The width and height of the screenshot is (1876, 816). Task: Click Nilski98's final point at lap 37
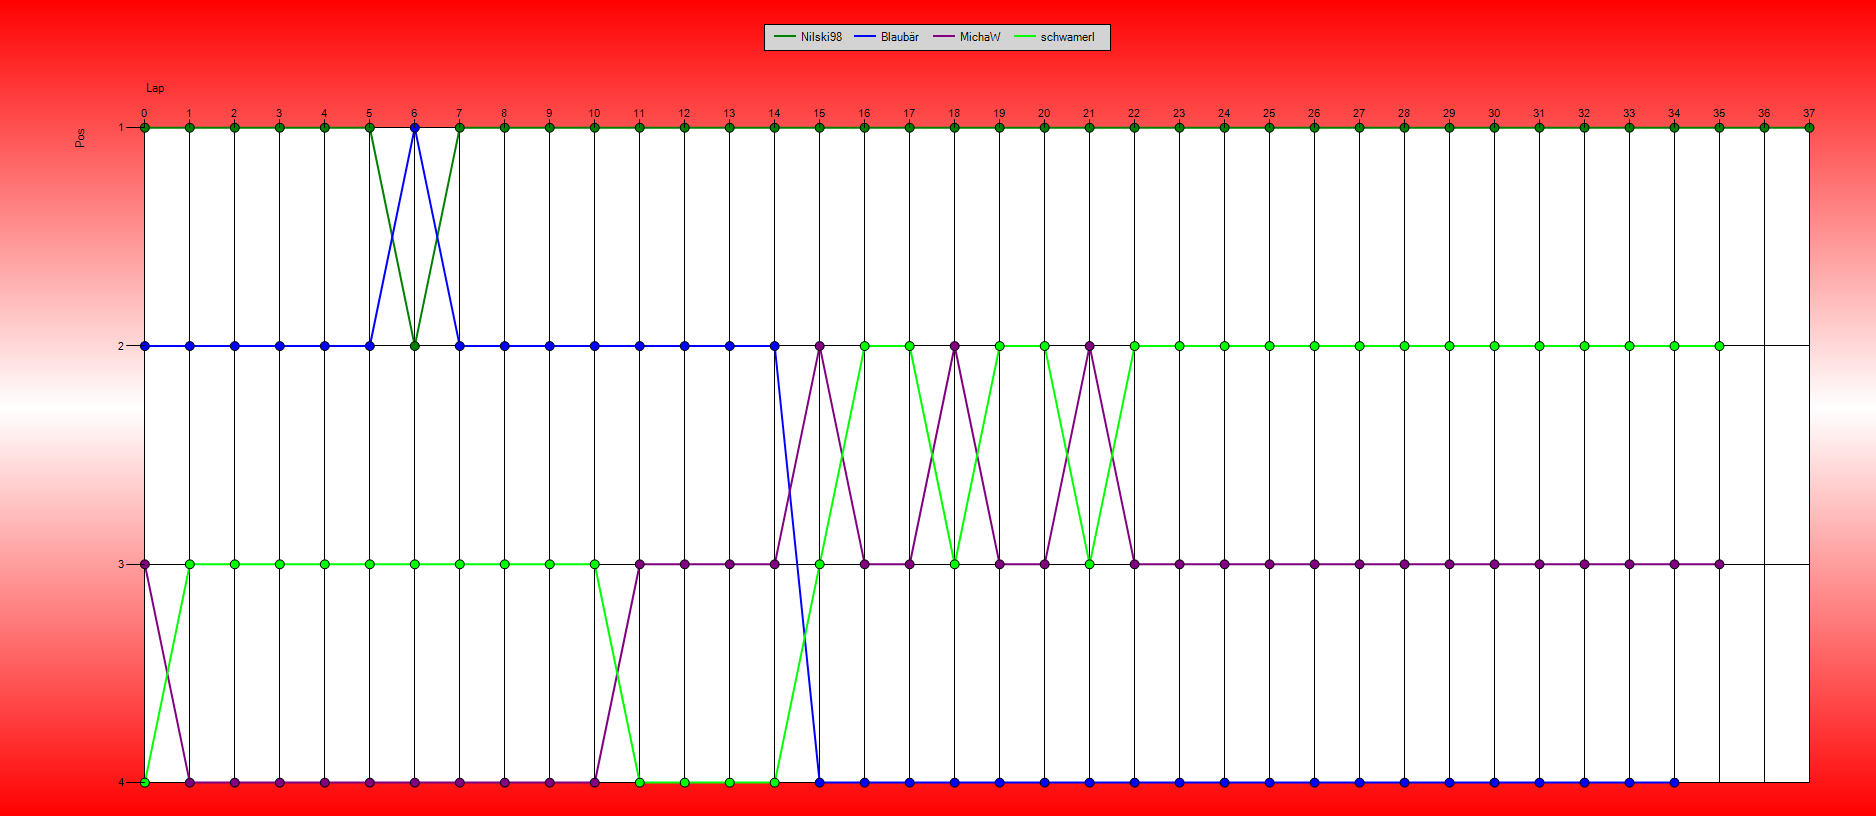(1809, 128)
